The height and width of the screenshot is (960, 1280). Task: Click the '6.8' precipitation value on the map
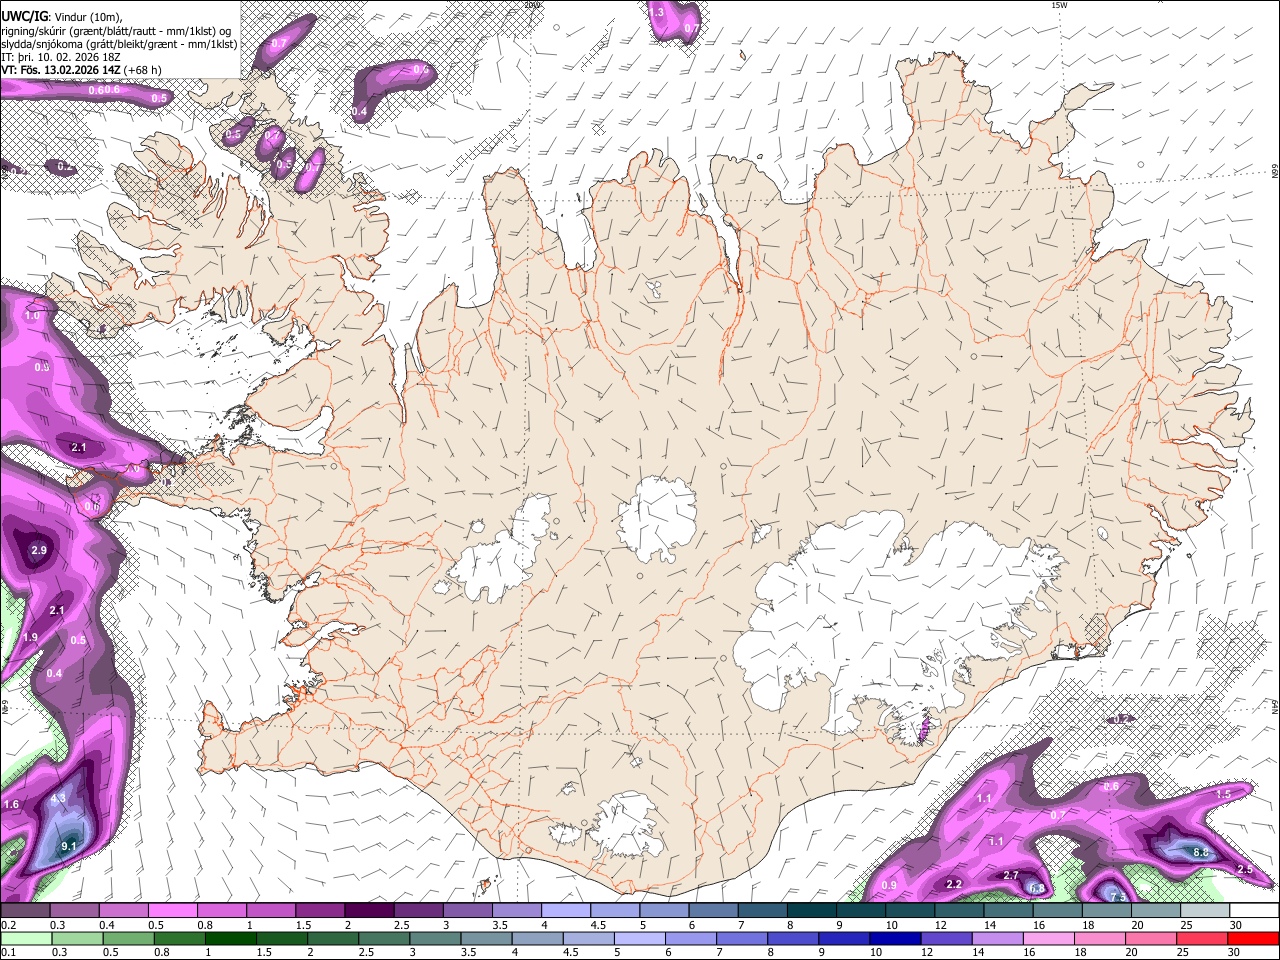[x=1037, y=888]
